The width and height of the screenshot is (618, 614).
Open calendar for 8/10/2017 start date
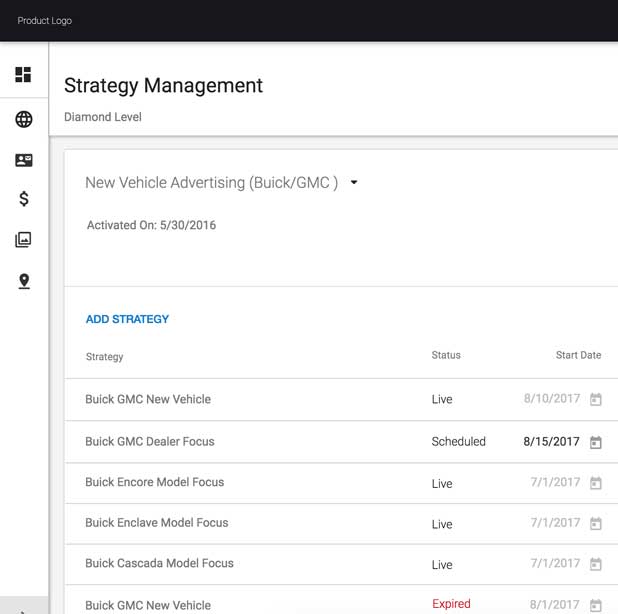tap(595, 400)
